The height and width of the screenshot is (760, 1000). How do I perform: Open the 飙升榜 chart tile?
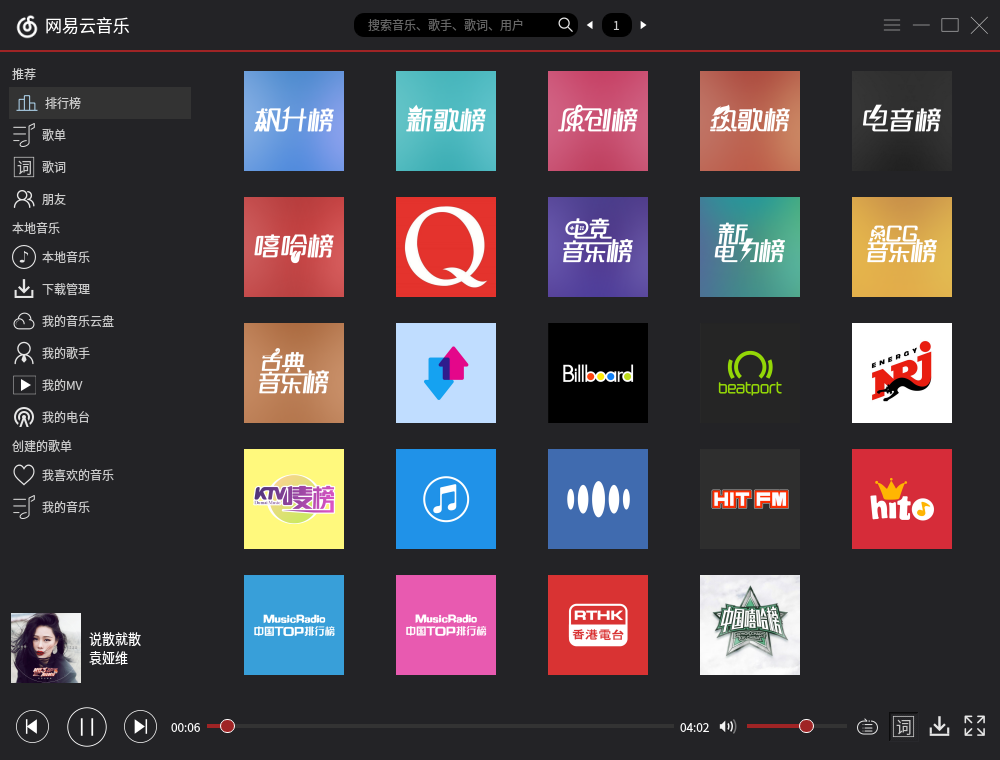click(294, 121)
